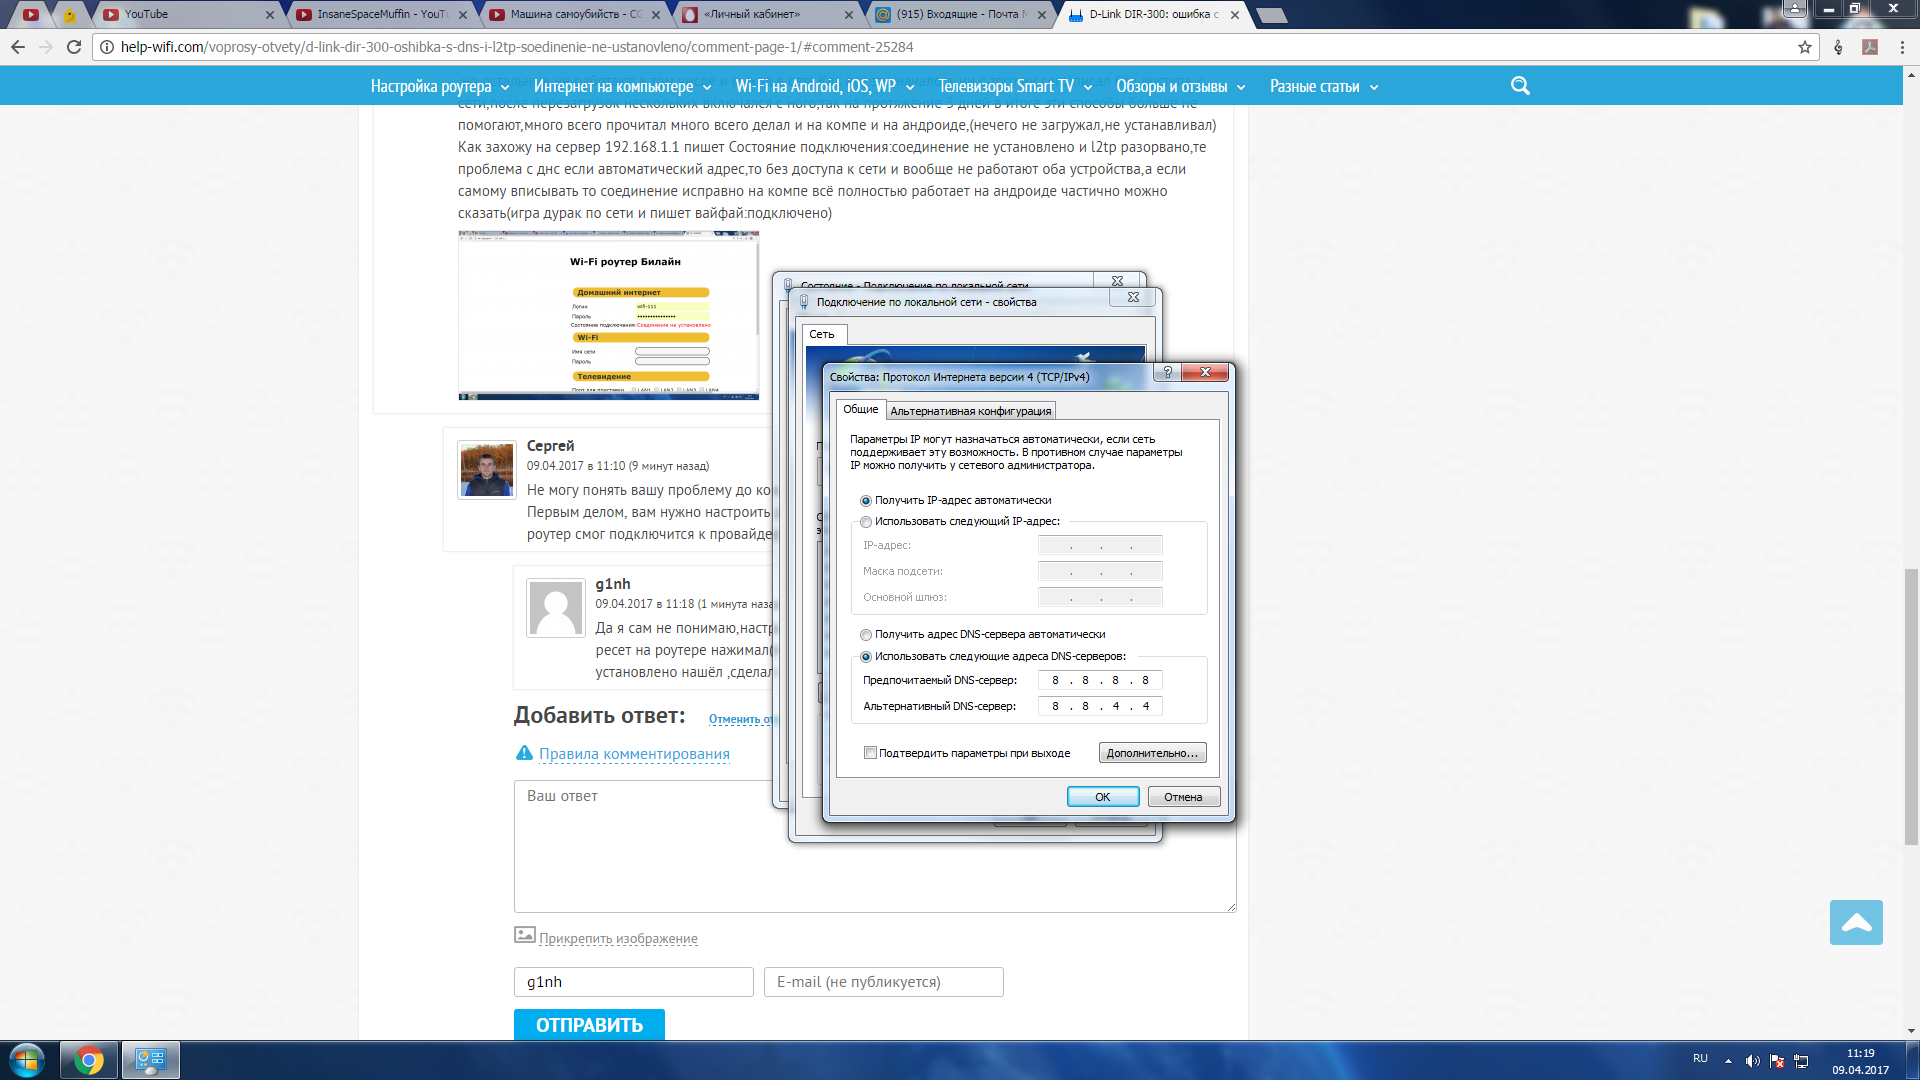Click Сергей's avatar photo

(487, 470)
